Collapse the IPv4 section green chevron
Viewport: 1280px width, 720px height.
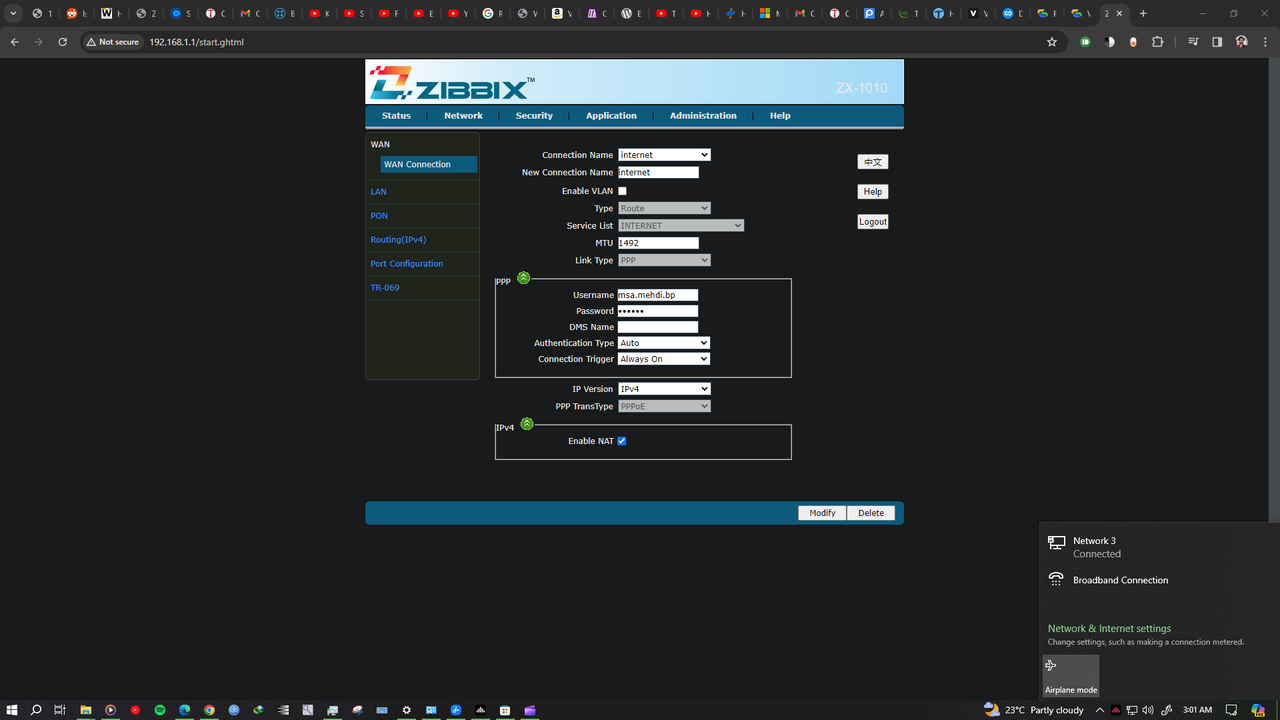pyautogui.click(x=527, y=424)
